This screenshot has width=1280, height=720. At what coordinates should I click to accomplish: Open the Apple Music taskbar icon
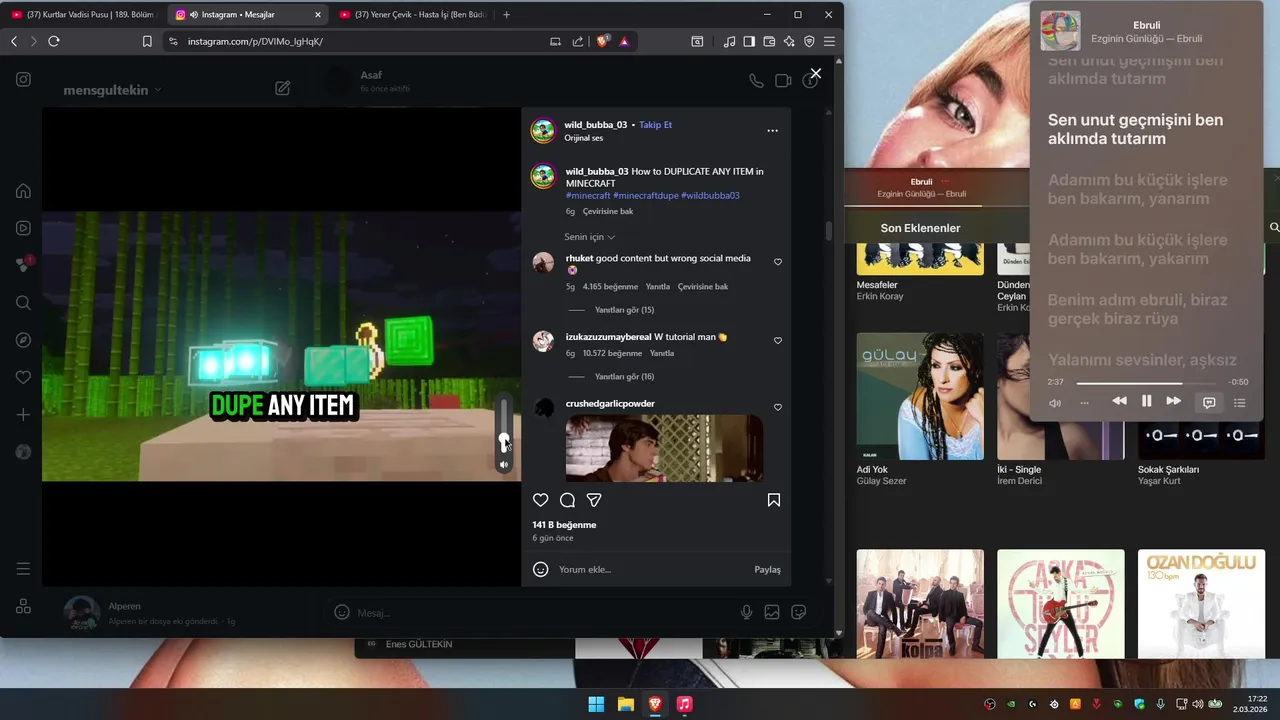pyautogui.click(x=684, y=704)
